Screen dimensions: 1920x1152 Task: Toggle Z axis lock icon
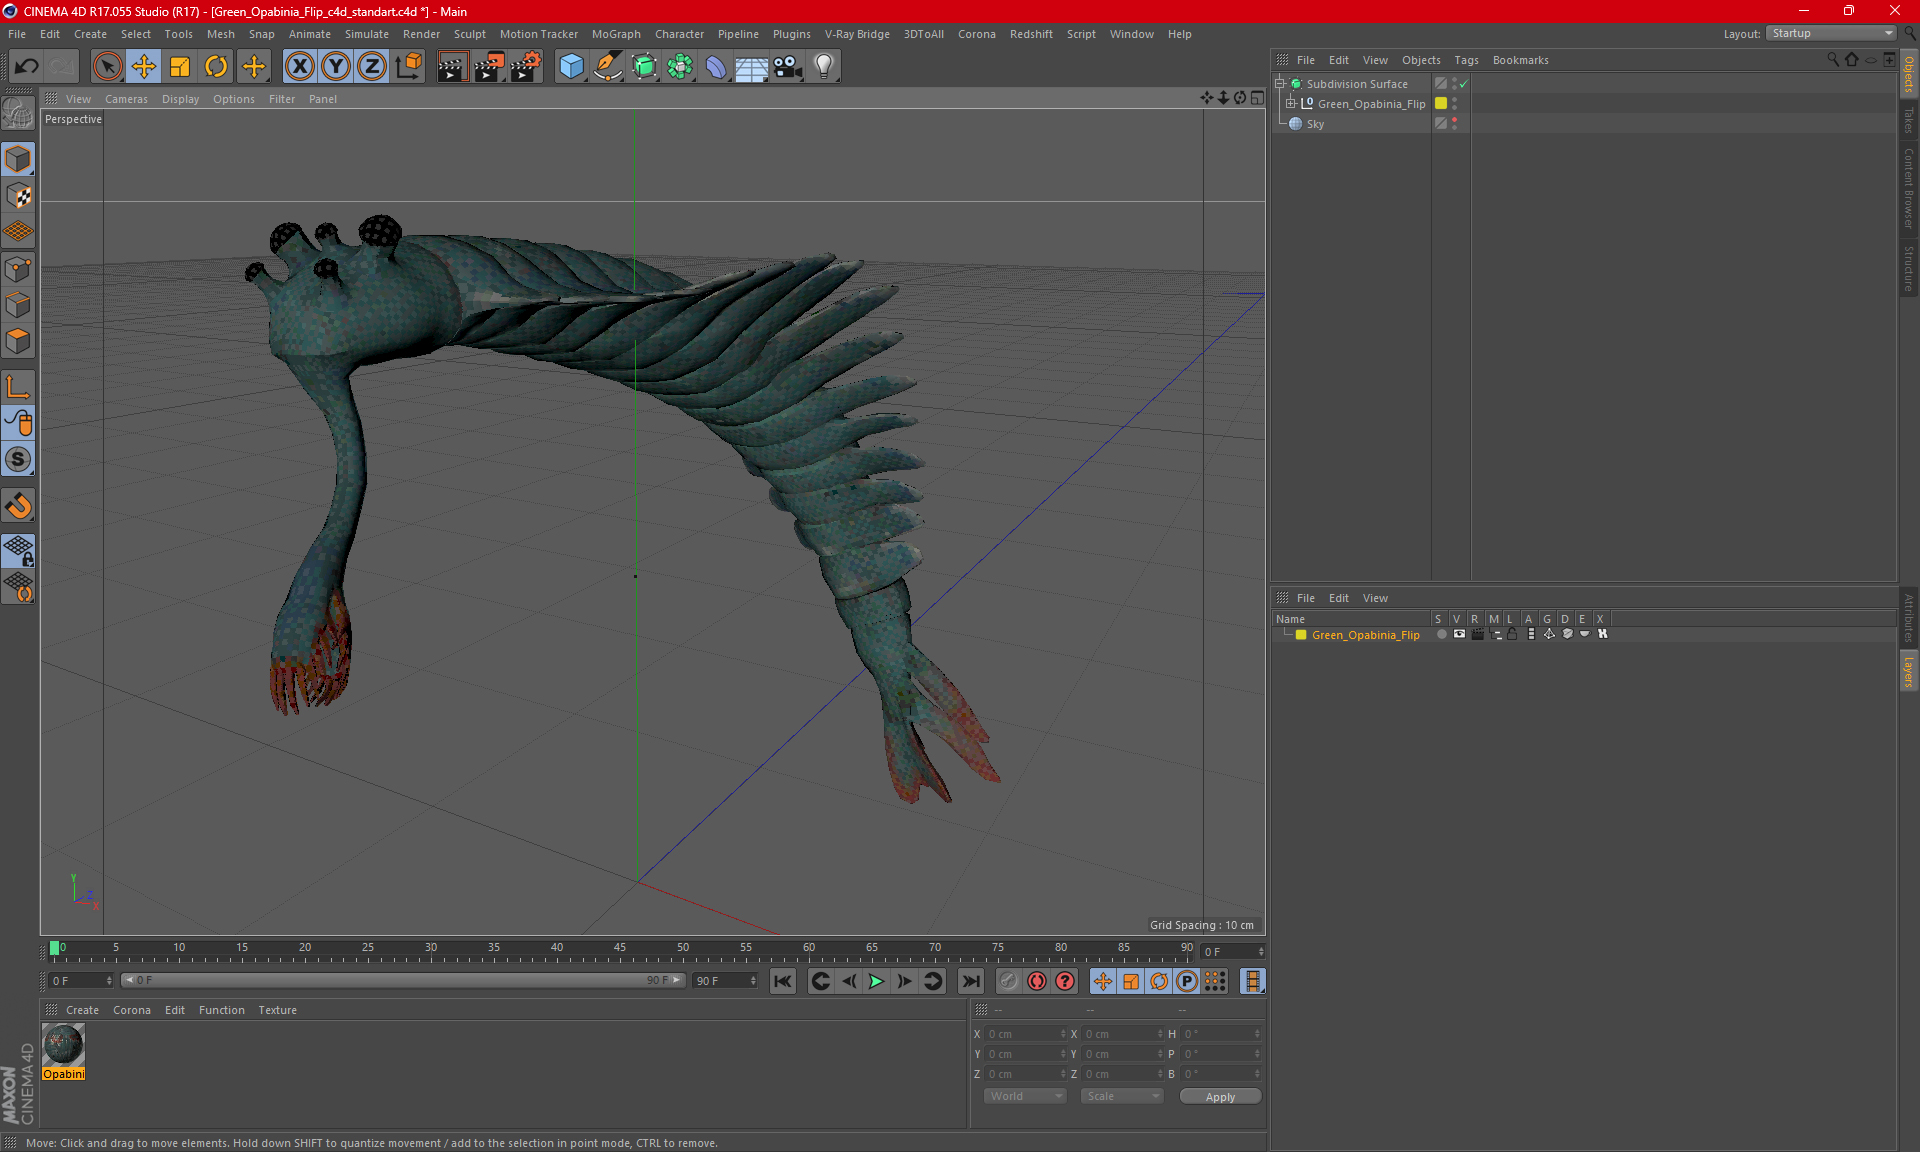tap(372, 67)
